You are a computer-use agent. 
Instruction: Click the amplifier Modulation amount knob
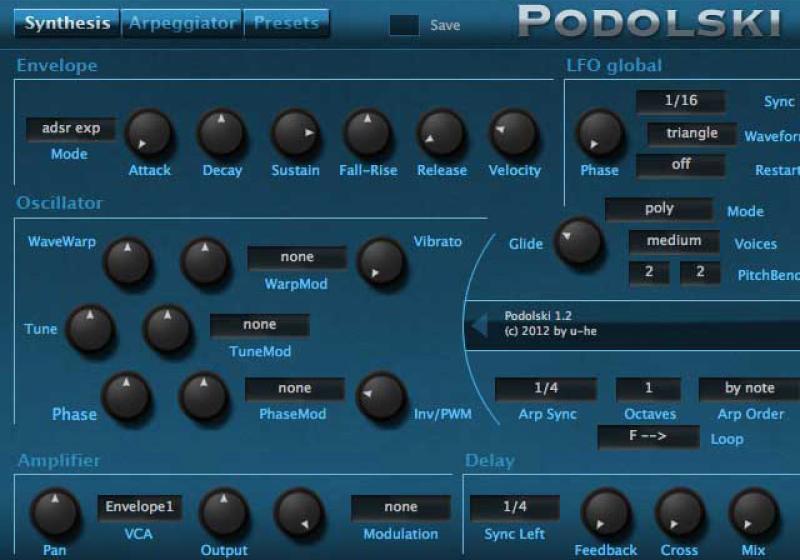[299, 513]
